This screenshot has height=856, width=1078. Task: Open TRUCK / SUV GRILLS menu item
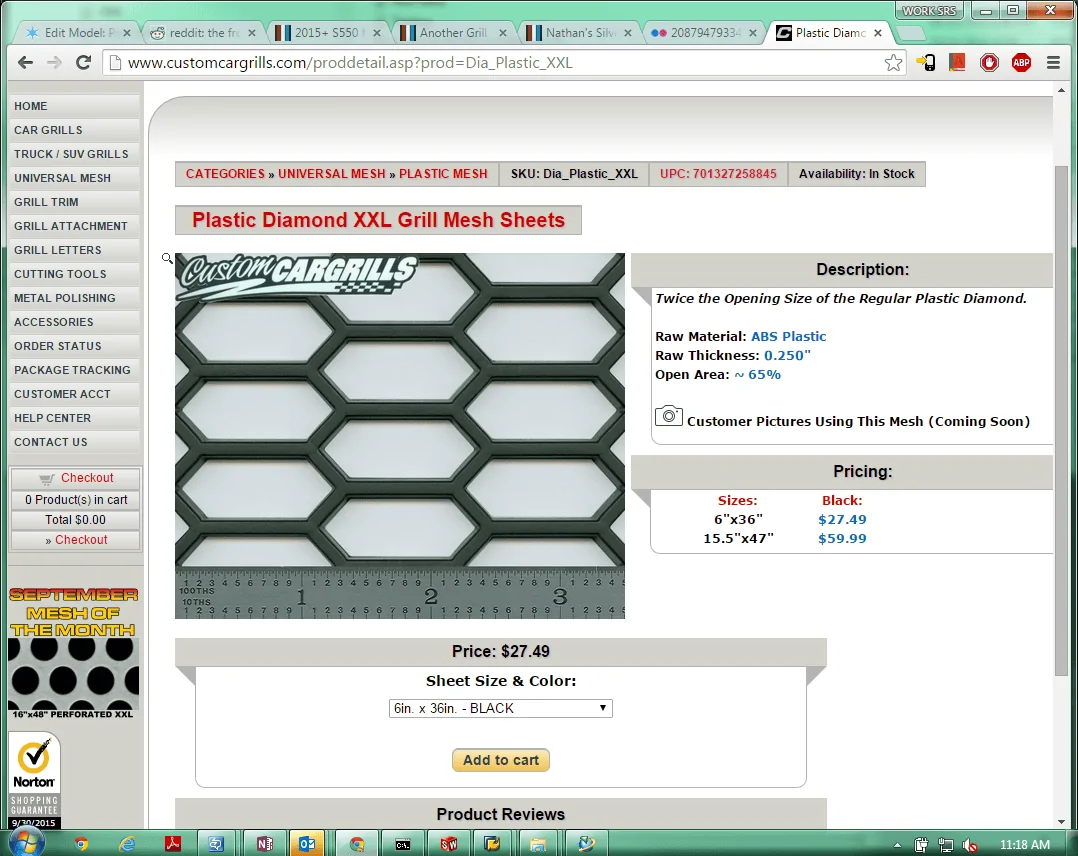point(72,154)
